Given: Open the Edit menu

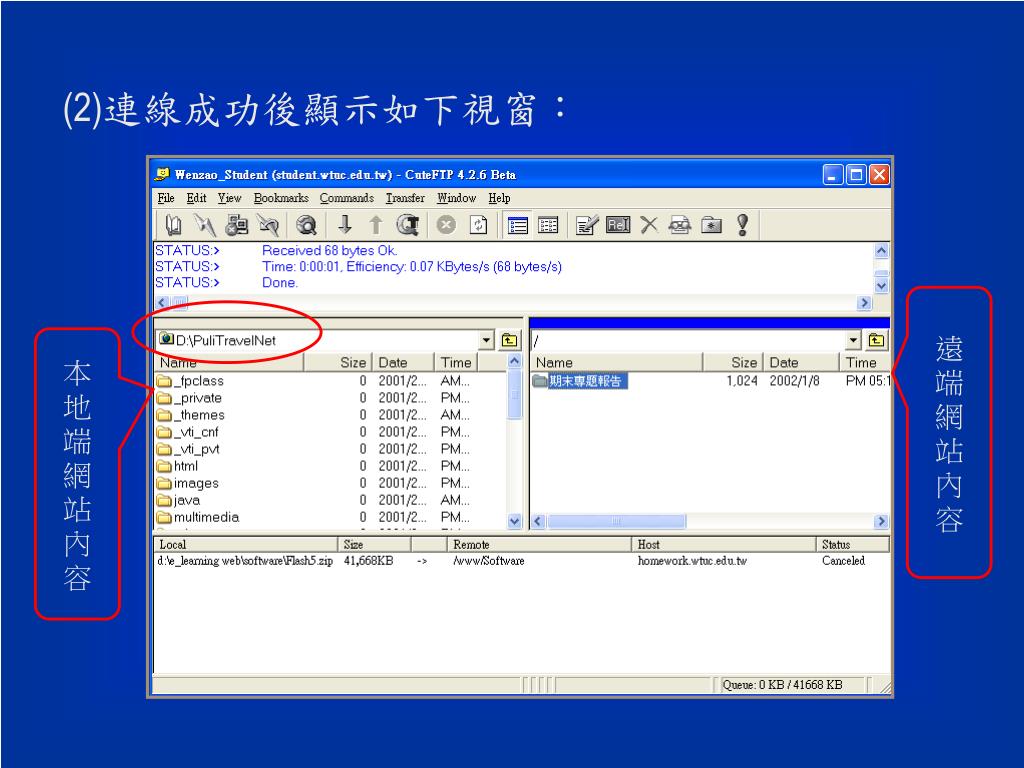Looking at the screenshot, I should (x=196, y=198).
